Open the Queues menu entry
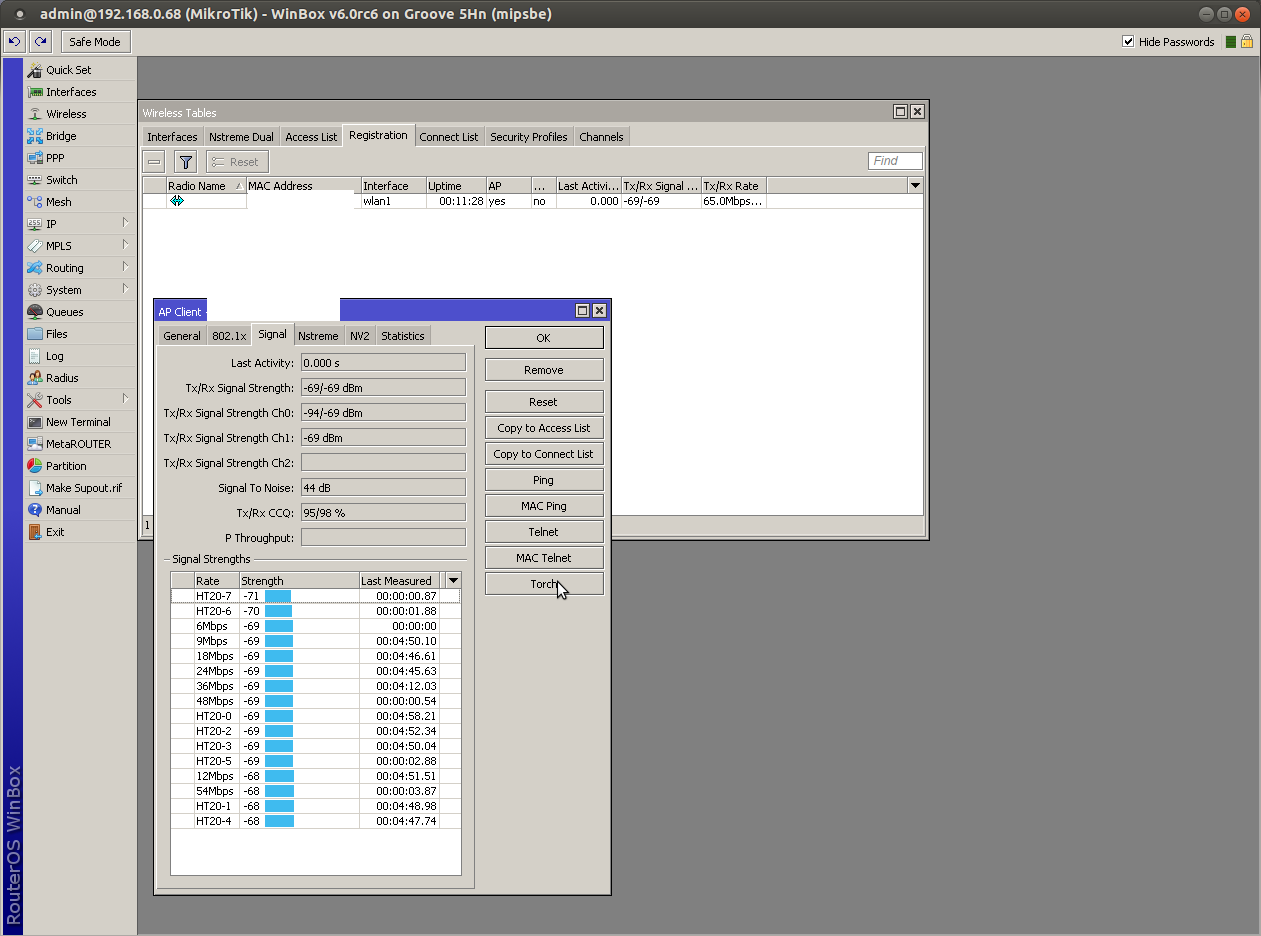This screenshot has height=936, width=1261. pyautogui.click(x=64, y=312)
